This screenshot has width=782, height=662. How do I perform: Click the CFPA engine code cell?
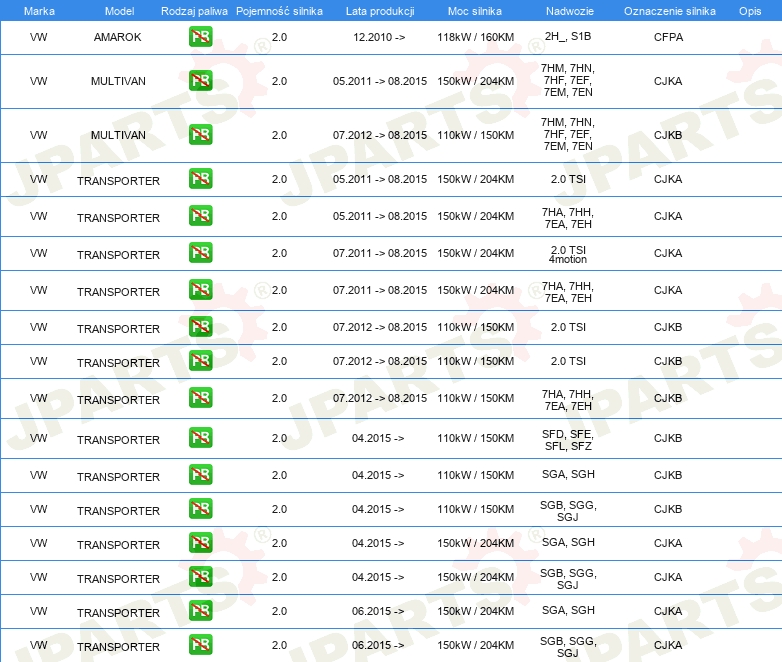point(667,38)
